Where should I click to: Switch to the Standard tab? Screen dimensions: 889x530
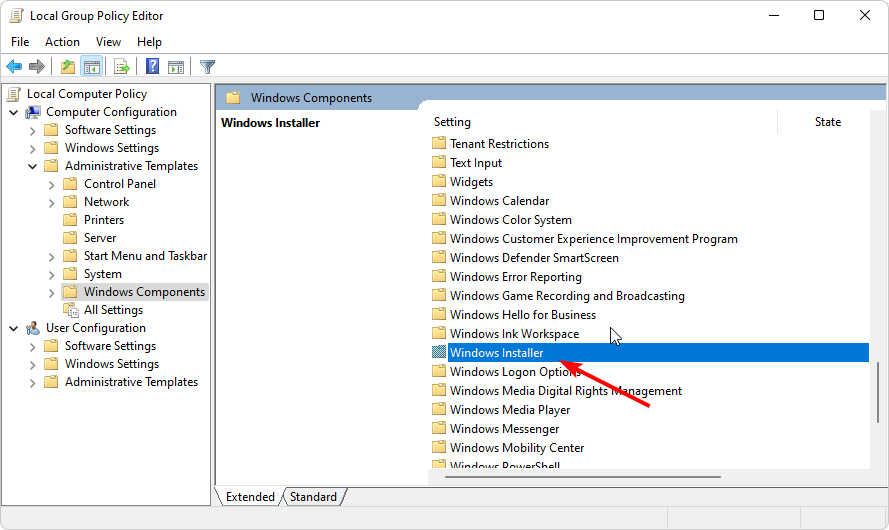coord(313,497)
